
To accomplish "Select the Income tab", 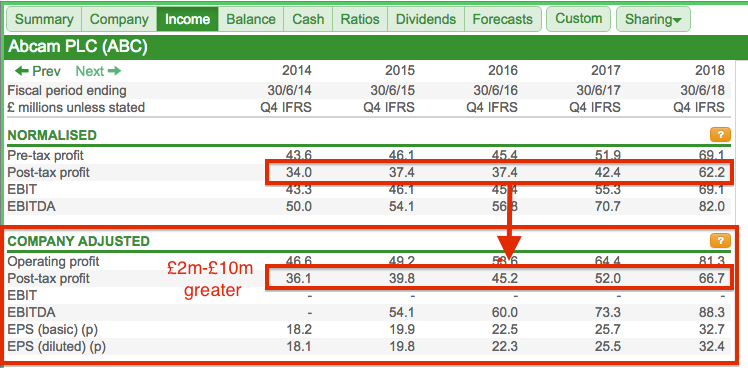I will 187,20.
